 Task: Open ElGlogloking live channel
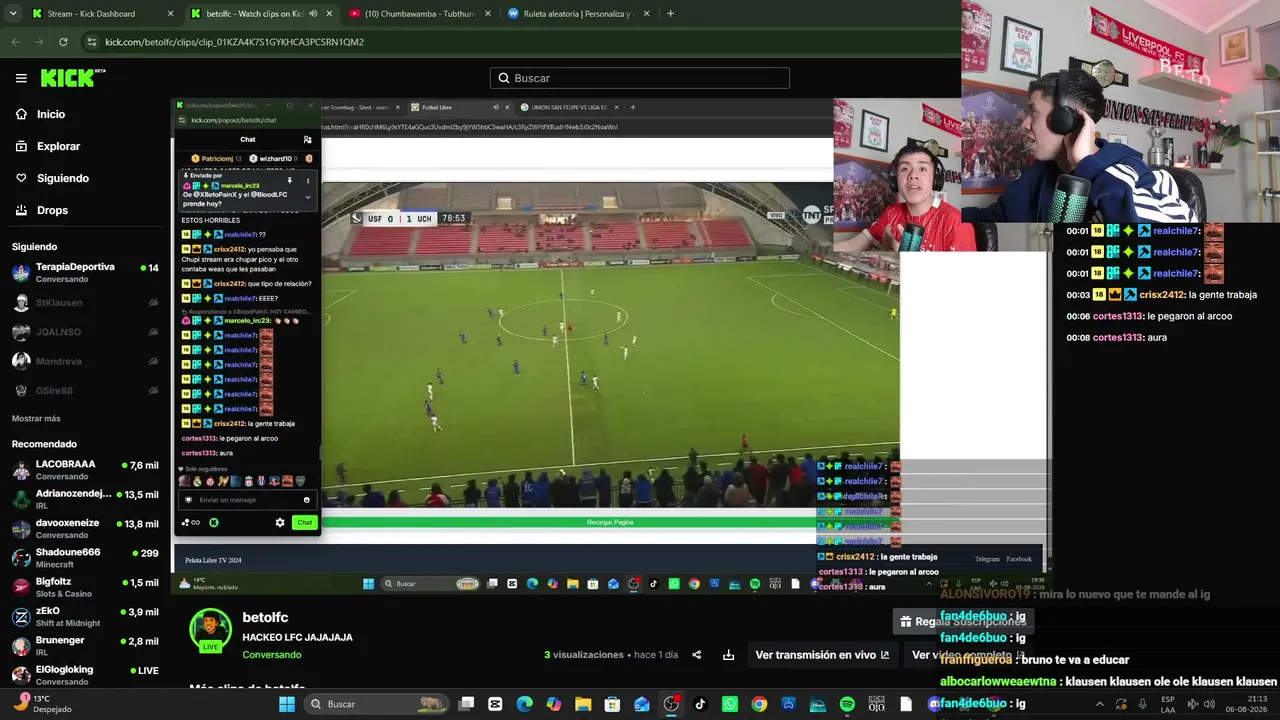(x=85, y=675)
